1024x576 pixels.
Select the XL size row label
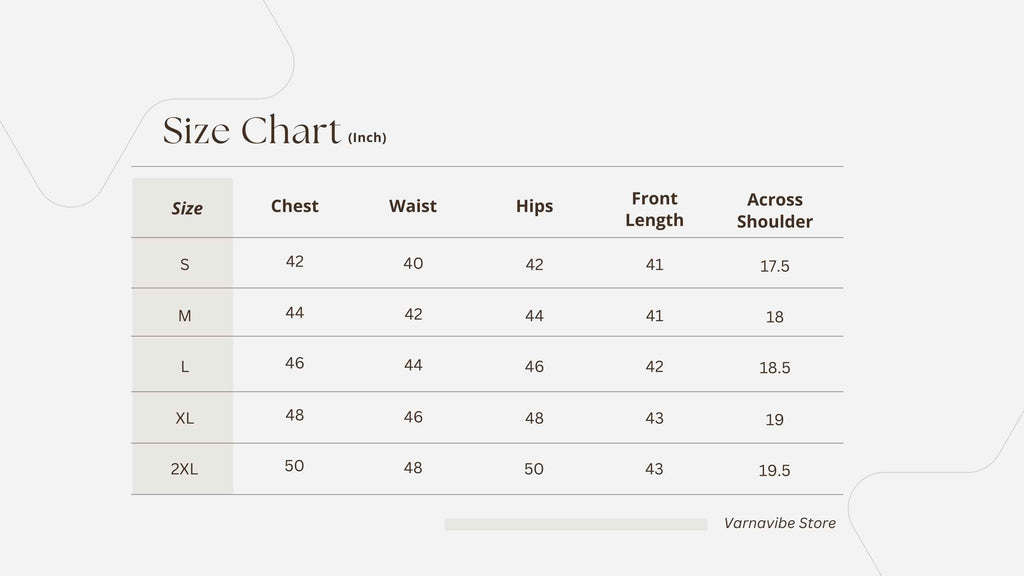point(184,418)
